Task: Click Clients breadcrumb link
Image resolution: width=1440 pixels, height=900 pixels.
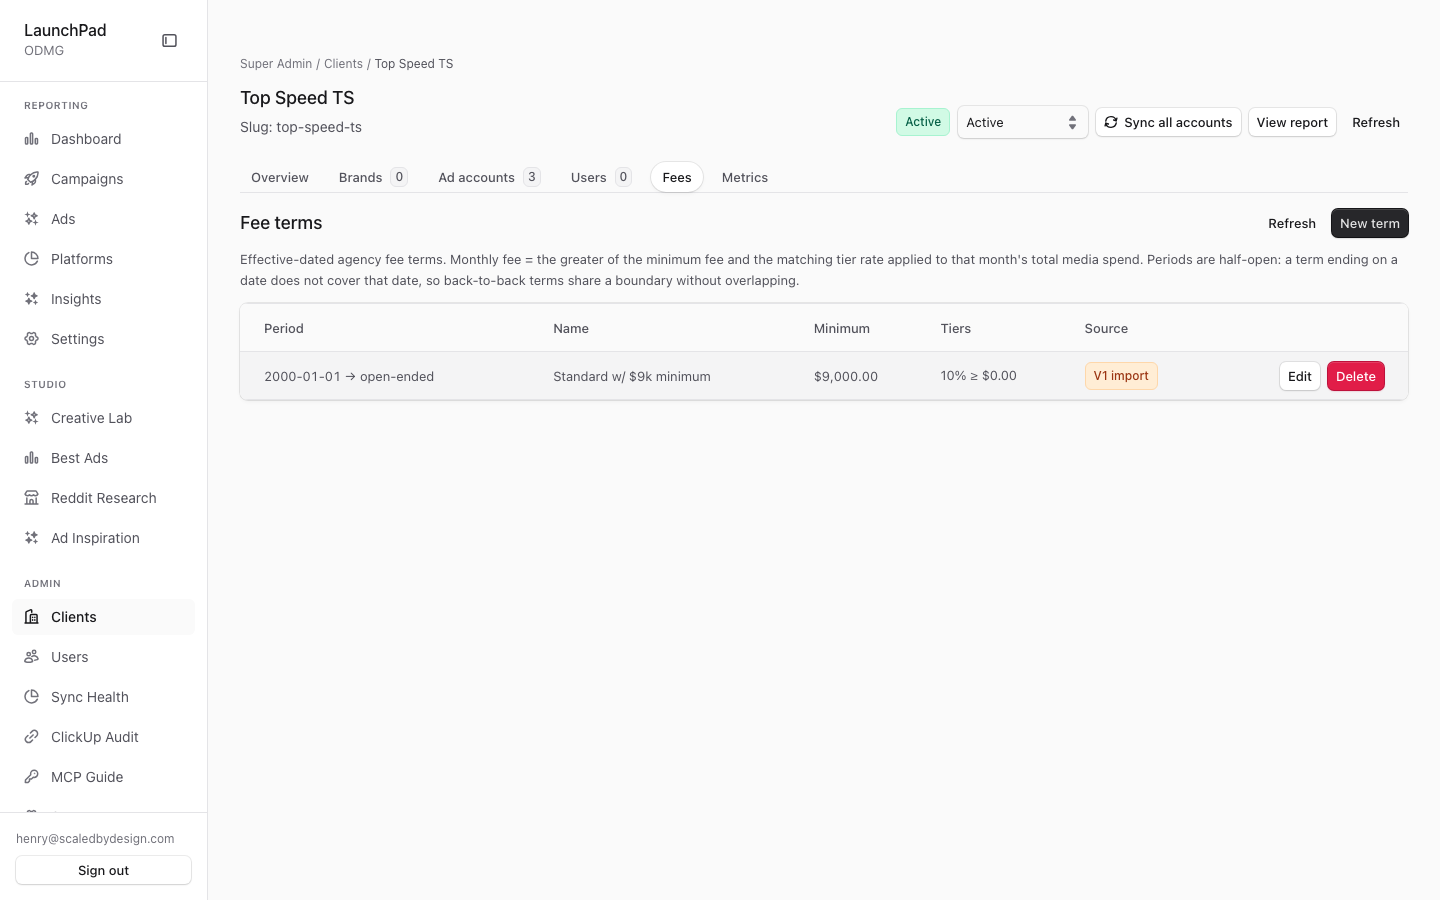Action: point(343,64)
